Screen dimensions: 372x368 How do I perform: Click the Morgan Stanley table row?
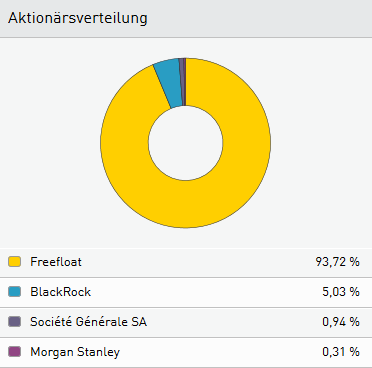coord(186,352)
